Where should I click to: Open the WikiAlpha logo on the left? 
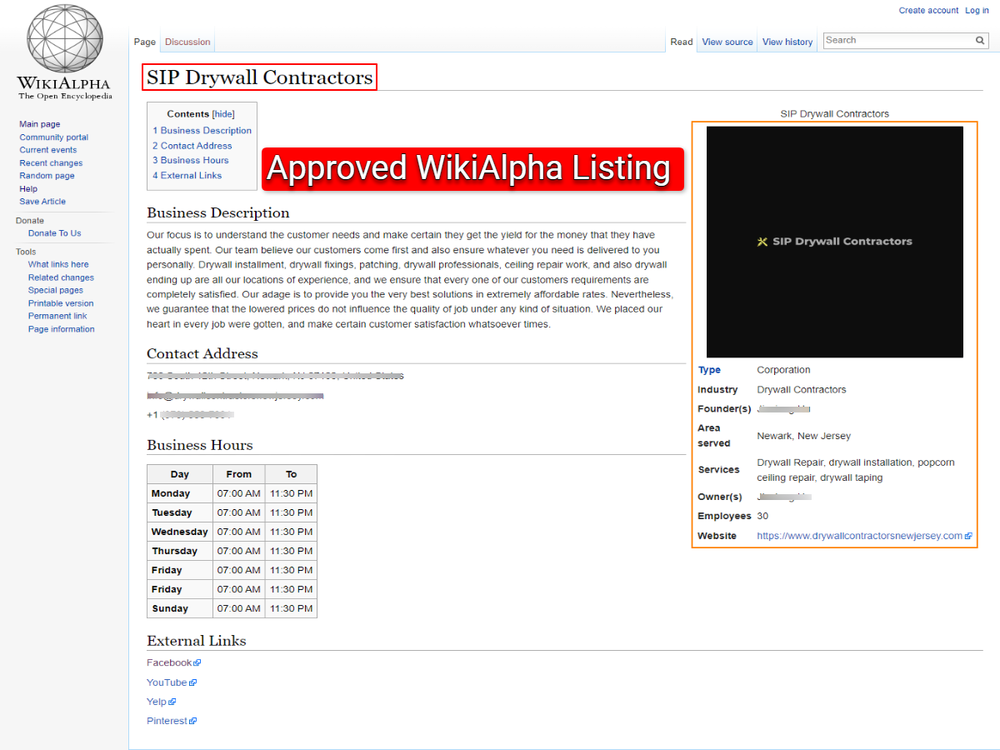(63, 45)
